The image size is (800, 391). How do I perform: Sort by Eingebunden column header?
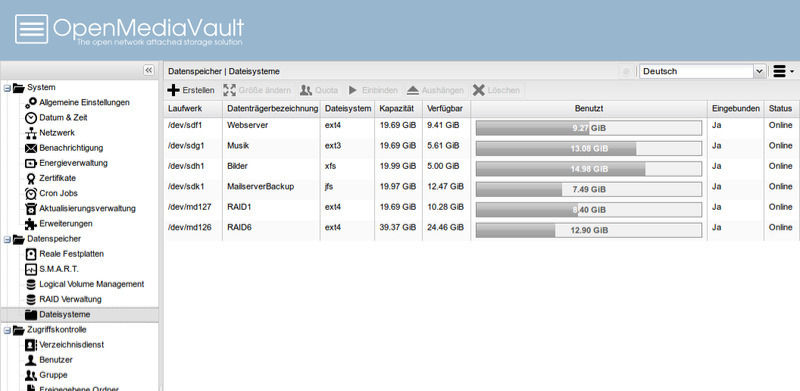[x=736, y=109]
